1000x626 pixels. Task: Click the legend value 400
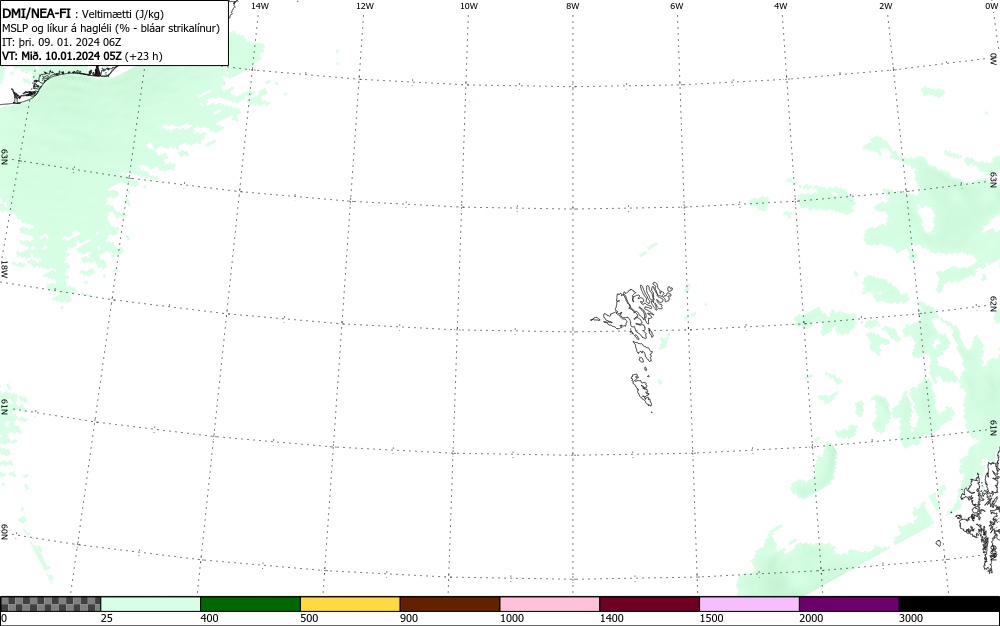click(x=209, y=618)
